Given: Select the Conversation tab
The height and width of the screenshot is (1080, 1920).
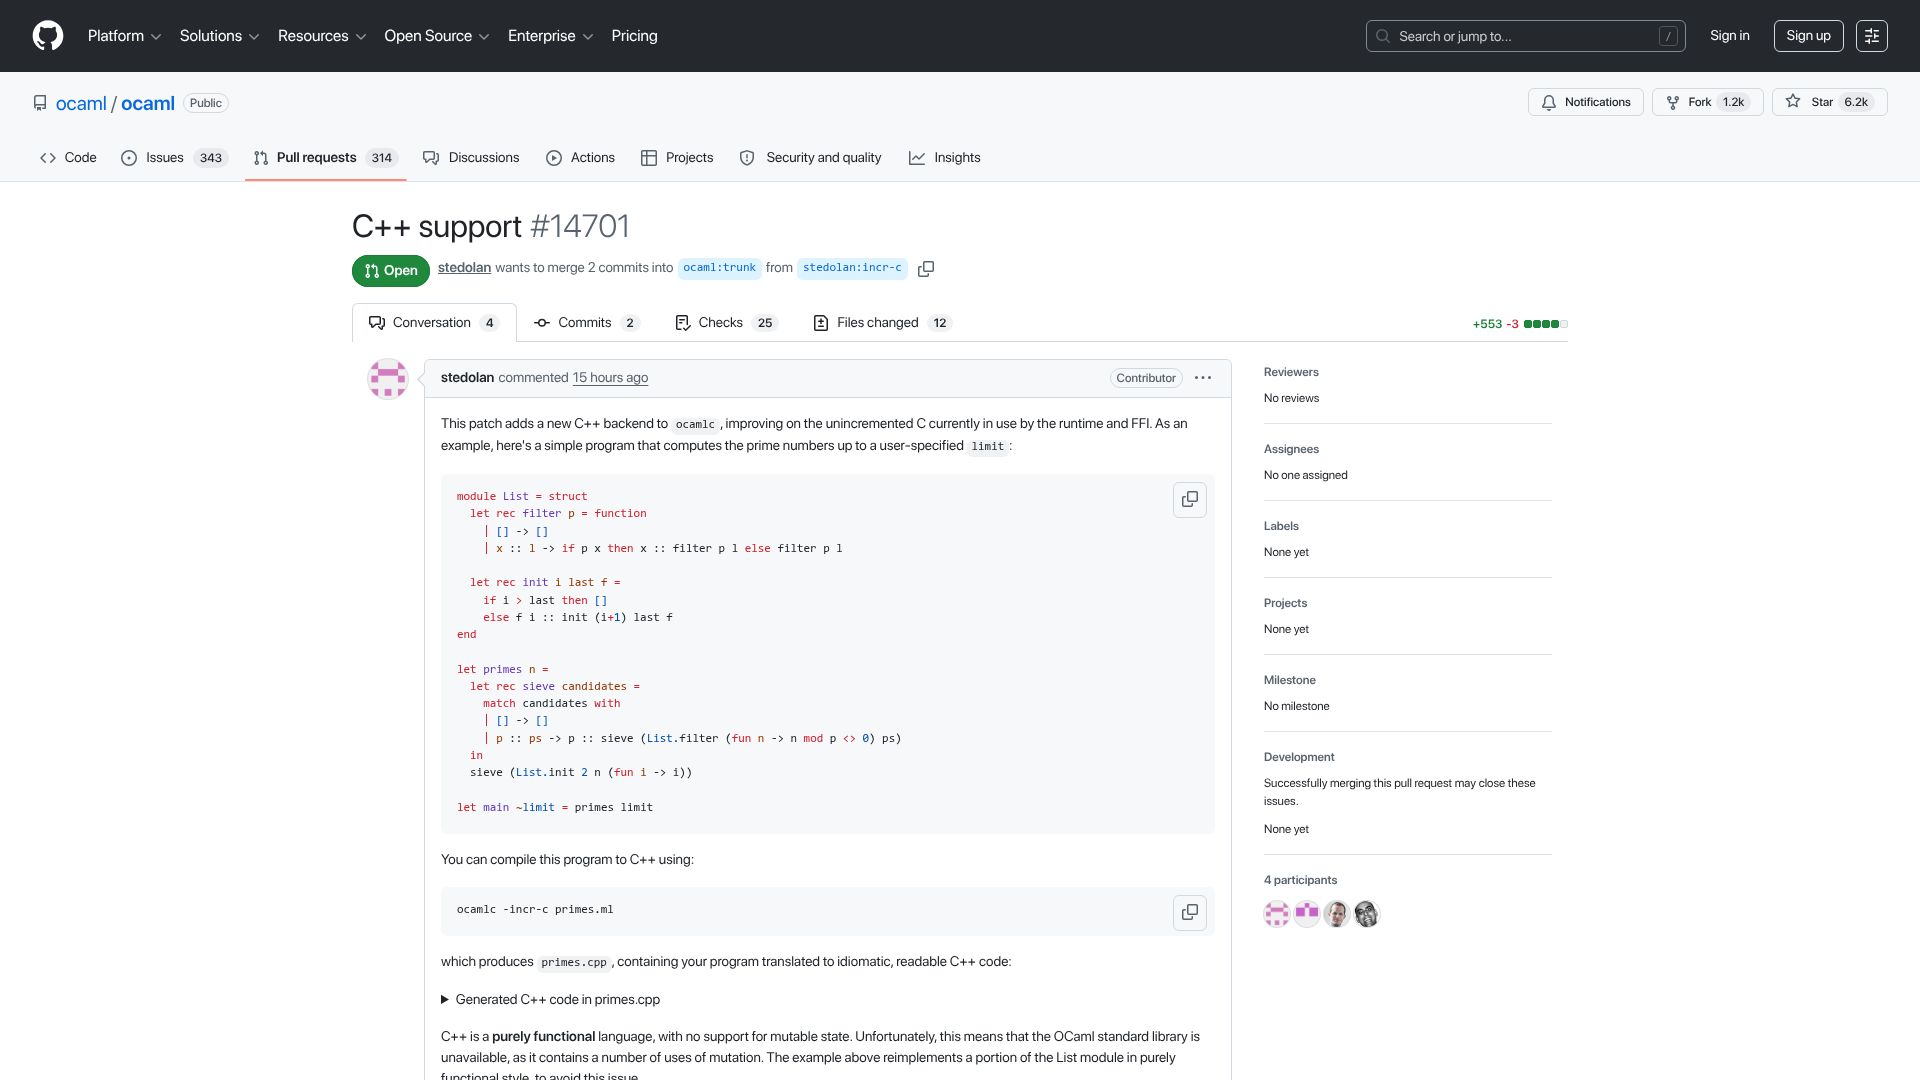Looking at the screenshot, I should click(434, 323).
